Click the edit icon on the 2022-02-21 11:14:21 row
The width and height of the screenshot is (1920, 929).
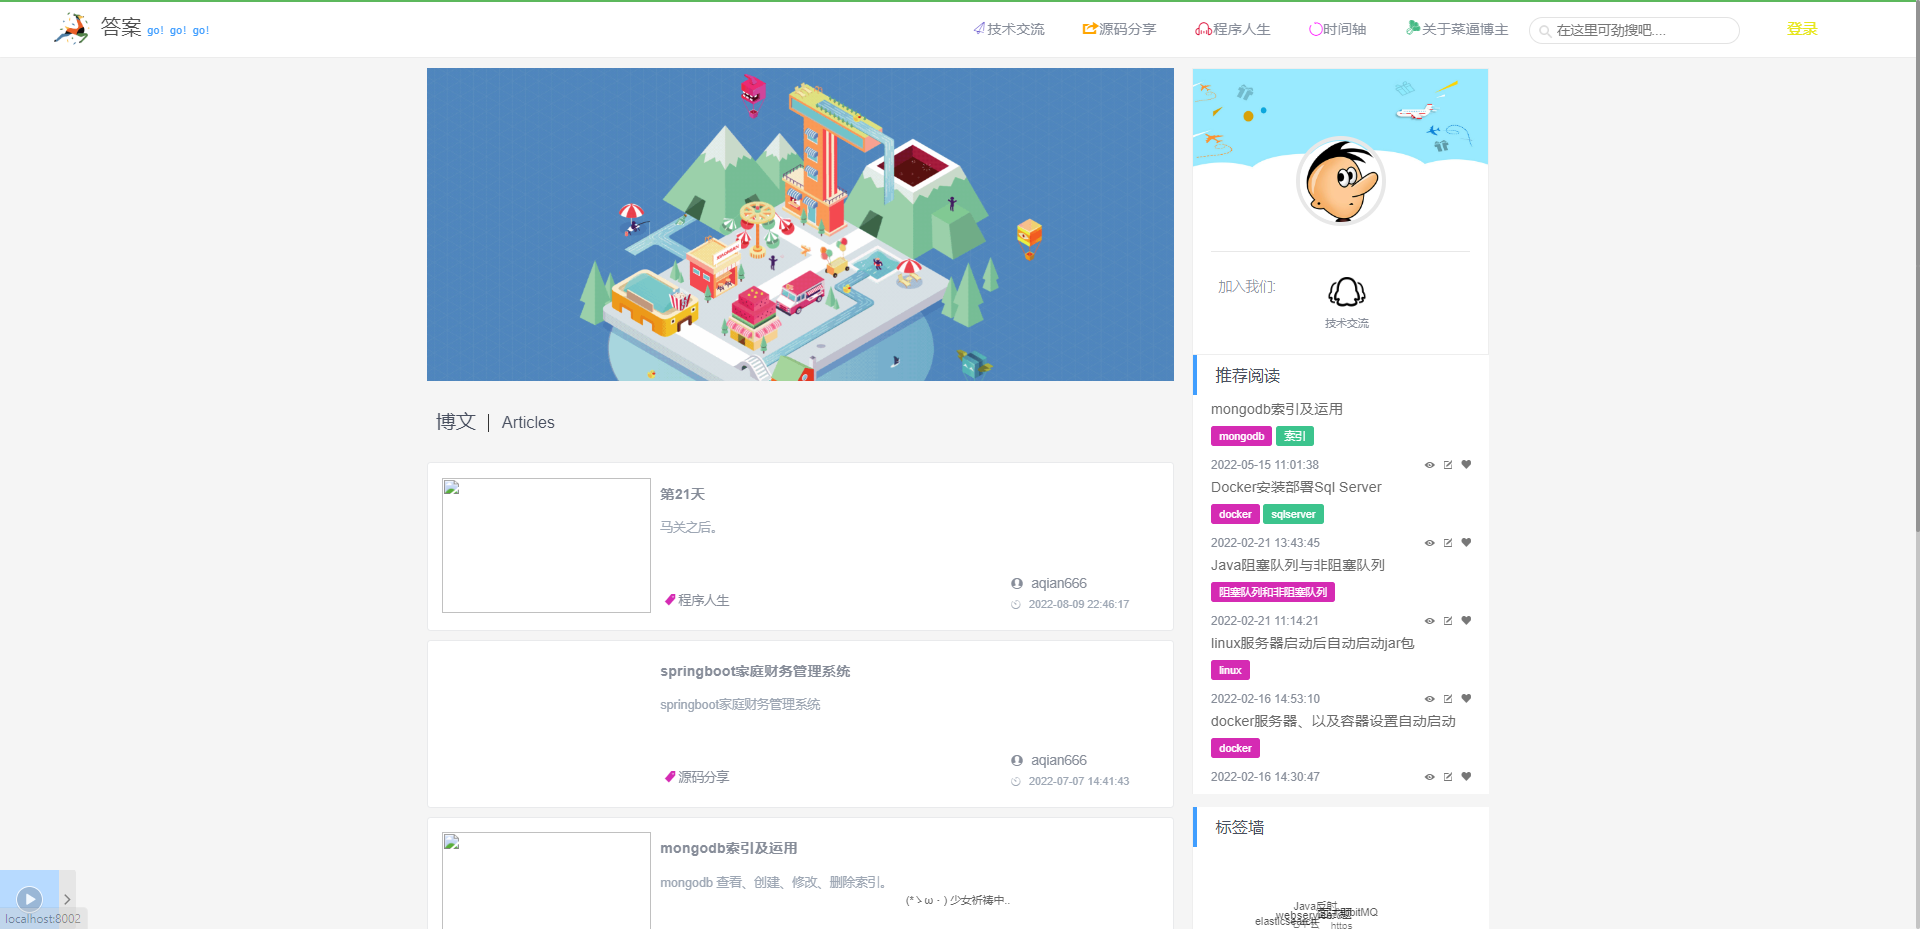tap(1448, 621)
